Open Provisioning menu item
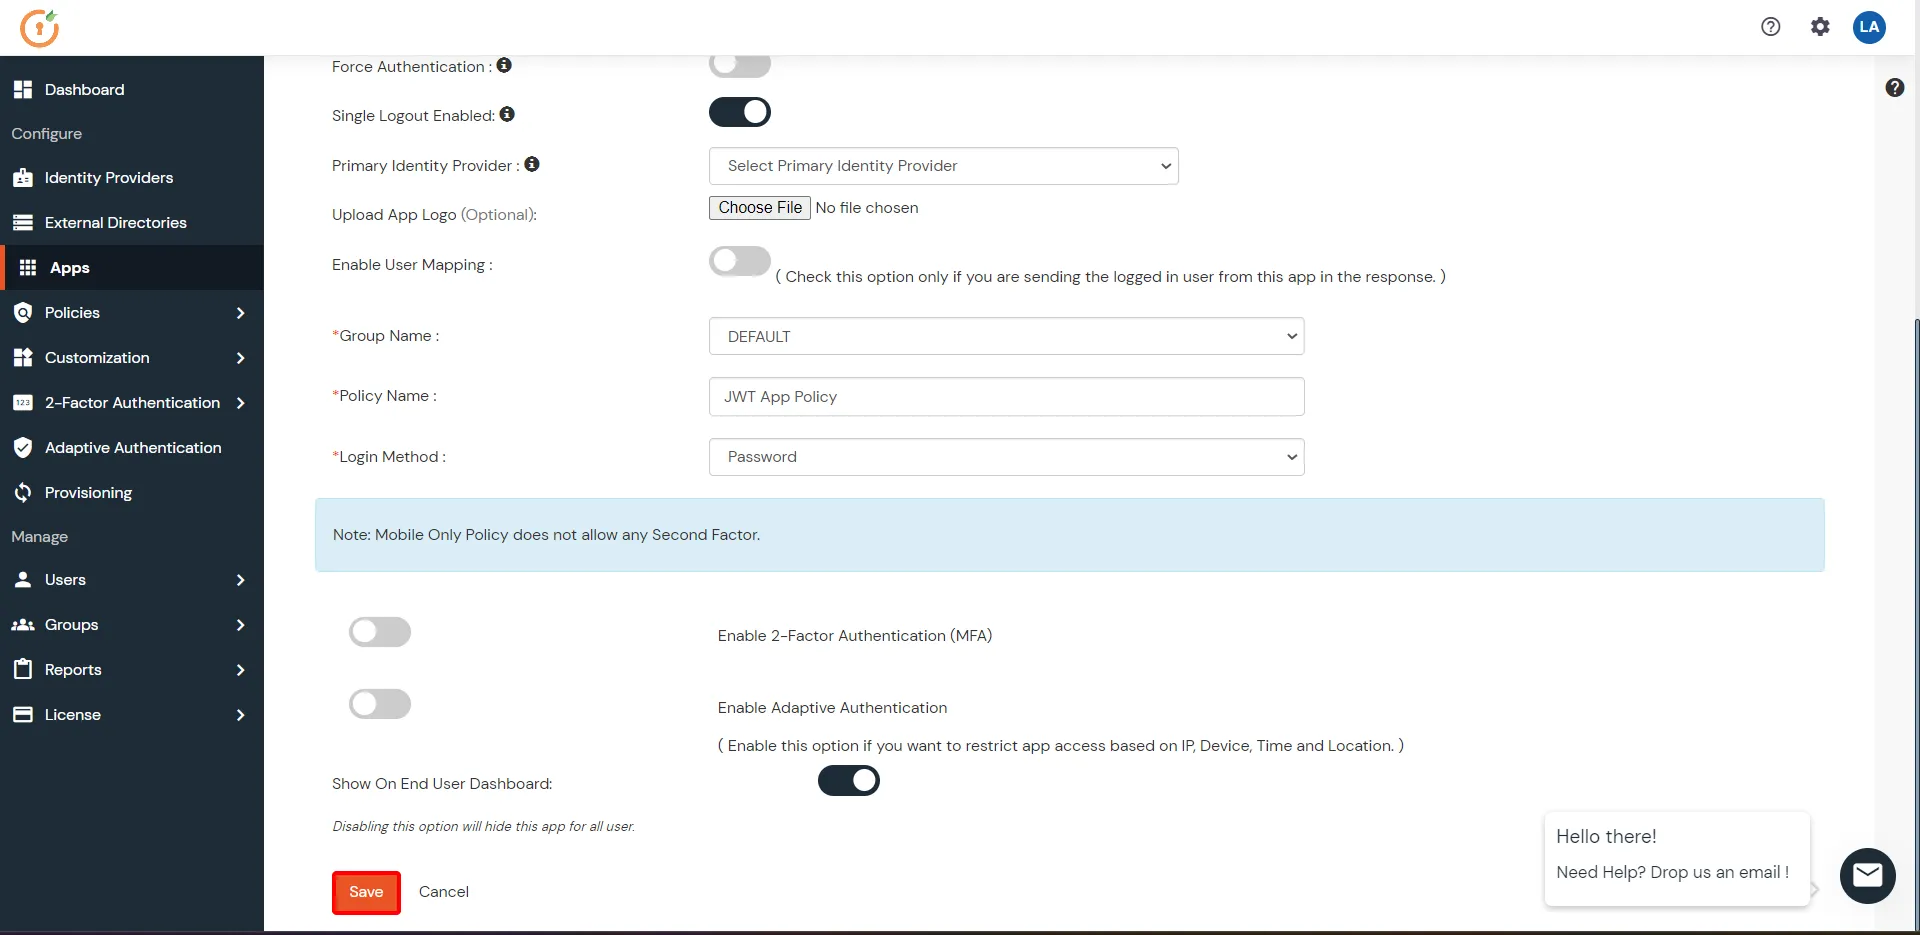Viewport: 1920px width, 935px height. pyautogui.click(x=132, y=493)
